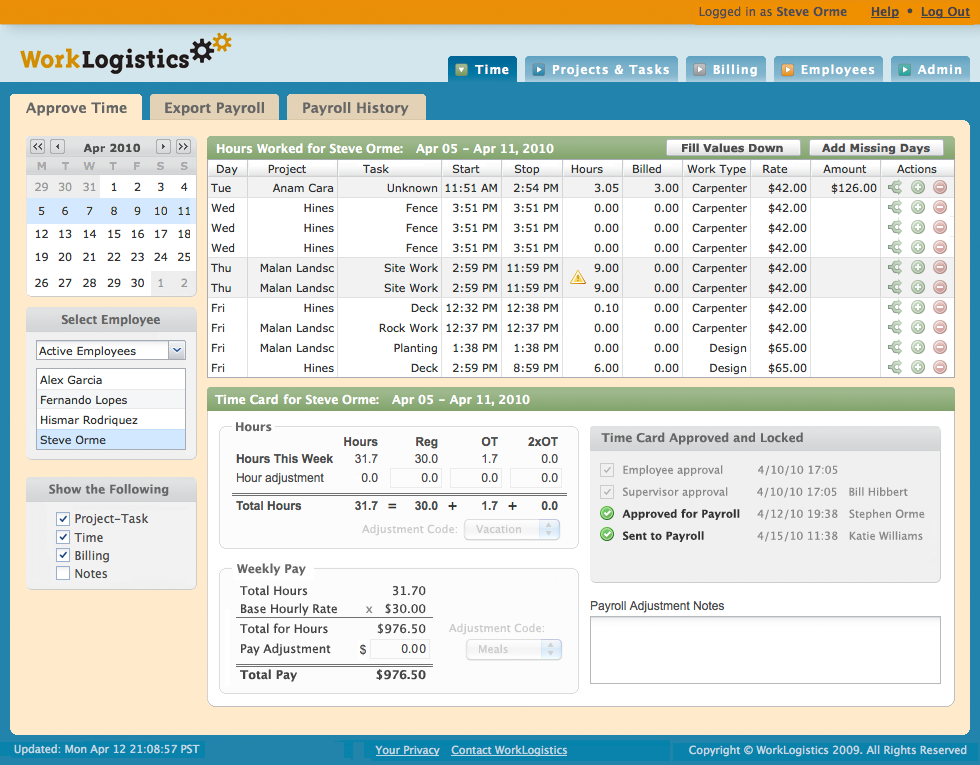Add an entry after Fri Planting row
Image resolution: width=980 pixels, height=765 pixels.
coord(918,347)
